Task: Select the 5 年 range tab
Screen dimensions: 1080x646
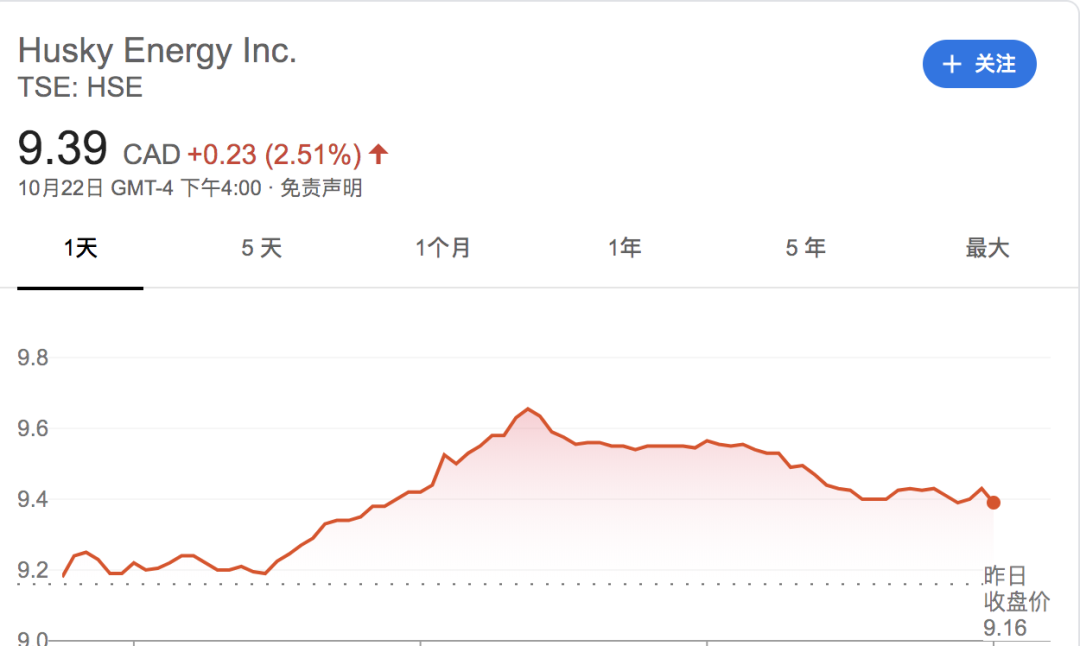Action: (806, 248)
